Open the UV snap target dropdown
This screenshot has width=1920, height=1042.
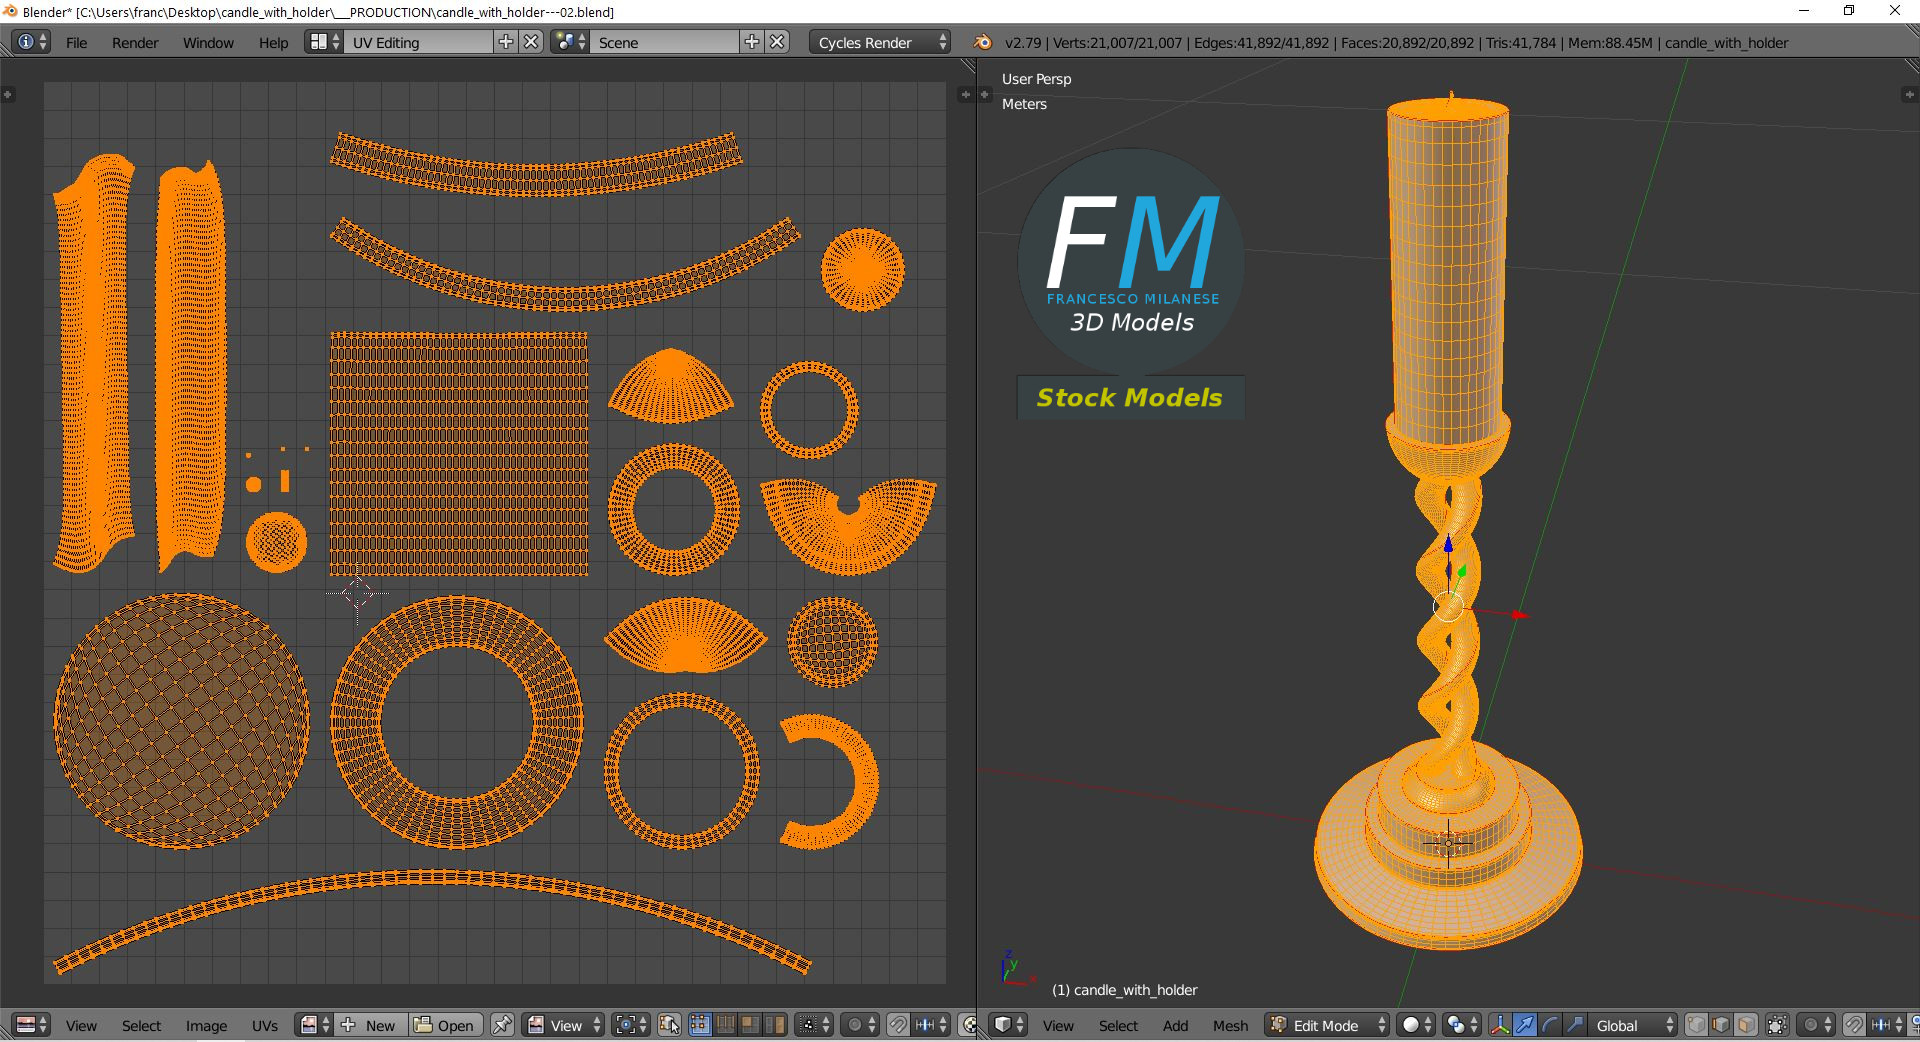[931, 1025]
